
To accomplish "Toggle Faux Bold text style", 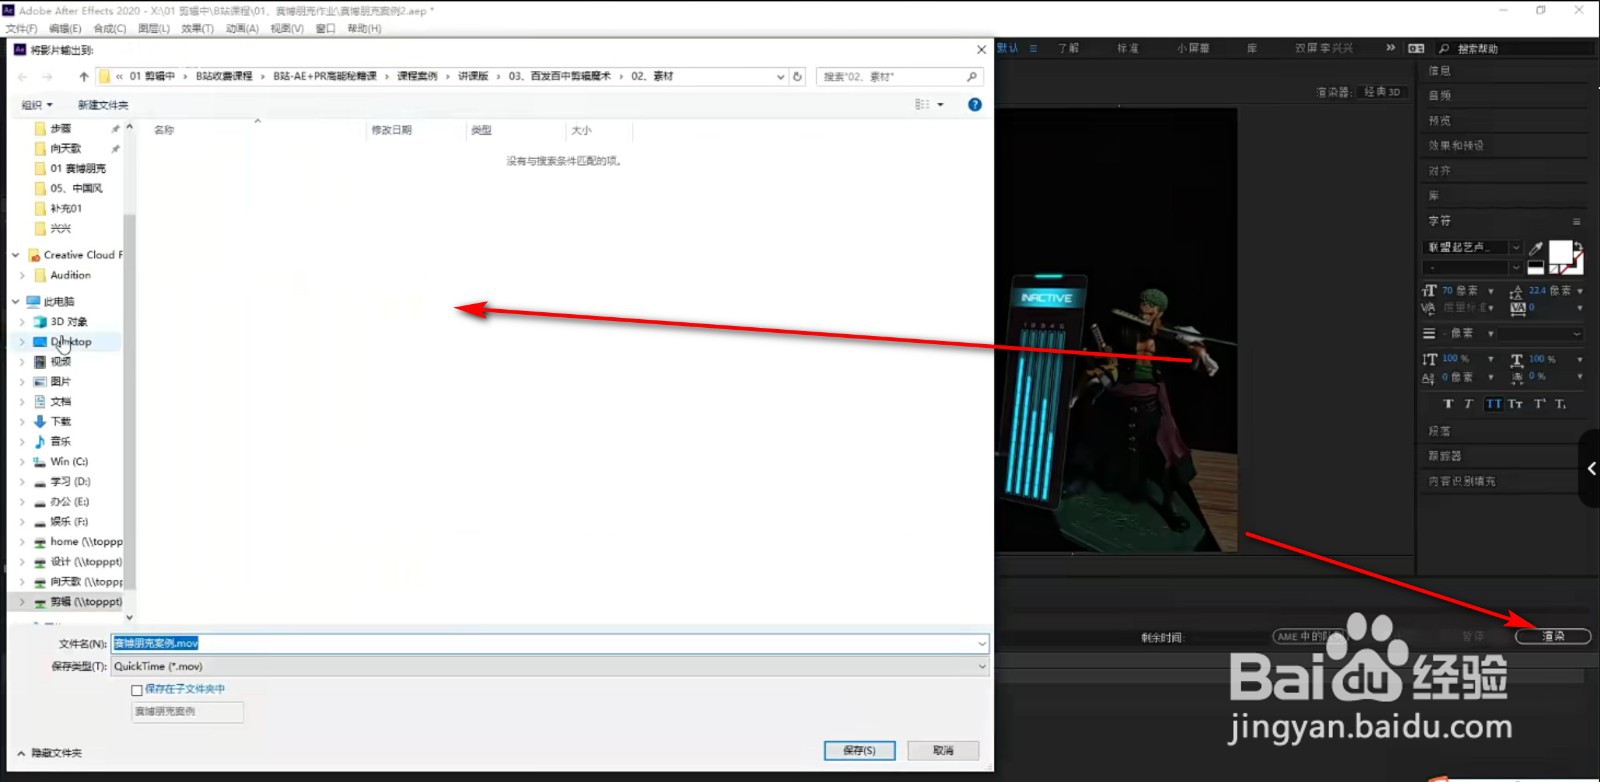I will point(1448,404).
